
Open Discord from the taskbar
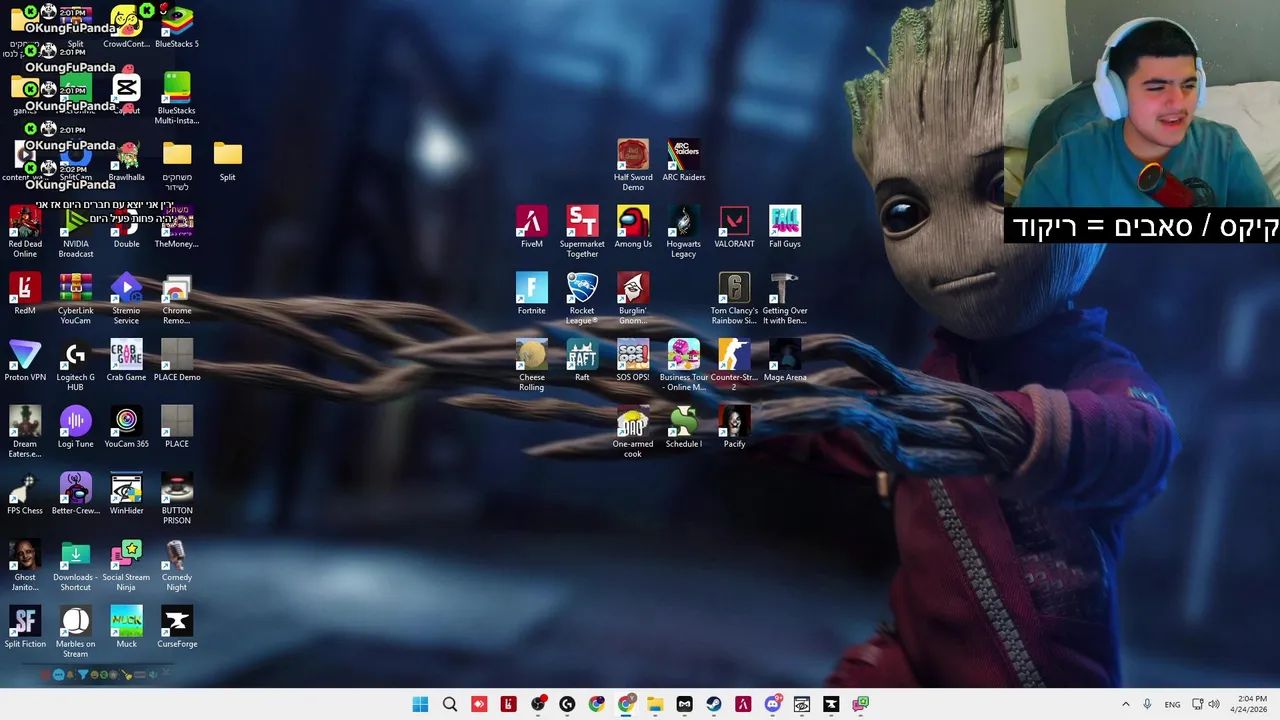pos(772,704)
